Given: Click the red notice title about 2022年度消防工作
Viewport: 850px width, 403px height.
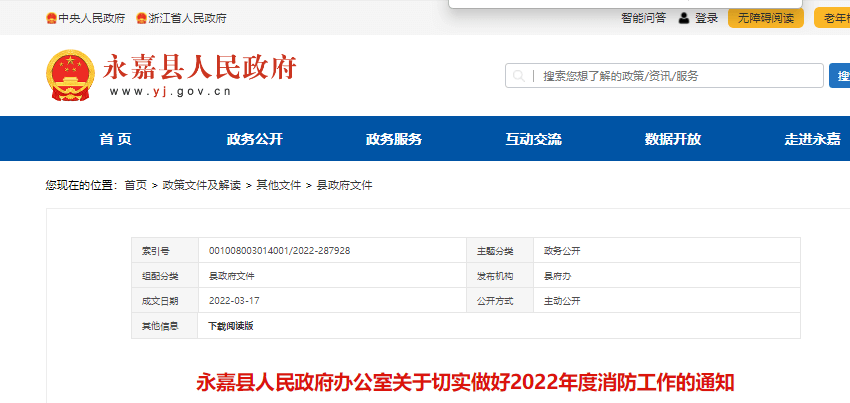Looking at the screenshot, I should pyautogui.click(x=465, y=382).
